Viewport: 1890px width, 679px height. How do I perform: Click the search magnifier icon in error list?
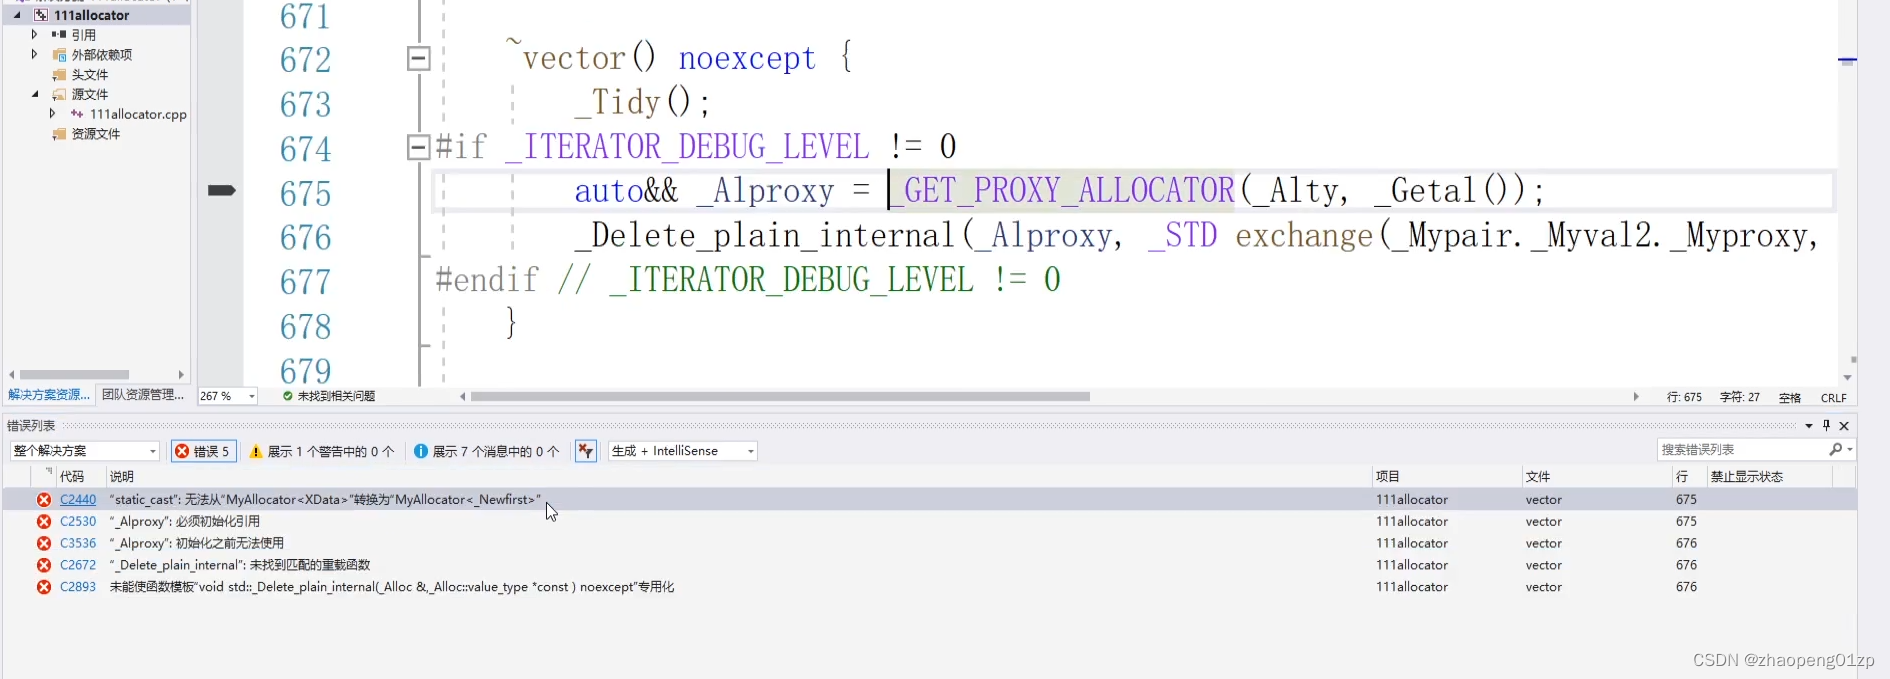[1836, 450]
